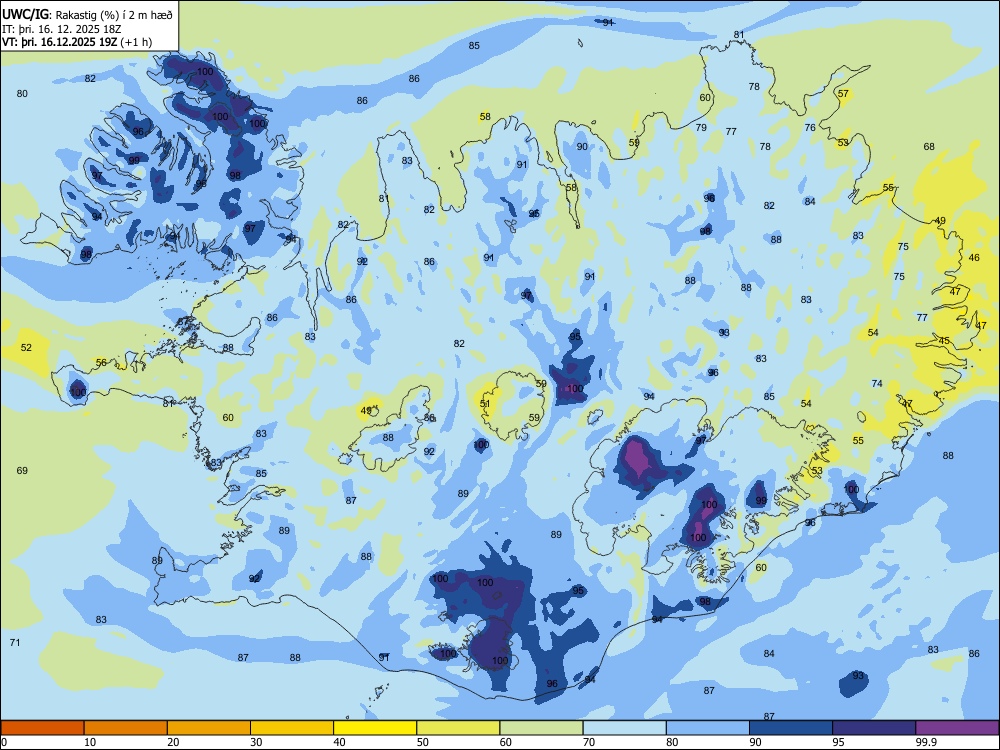The height and width of the screenshot is (750, 1000).
Task: Click the humidity value '51' on the map
Action: point(485,404)
